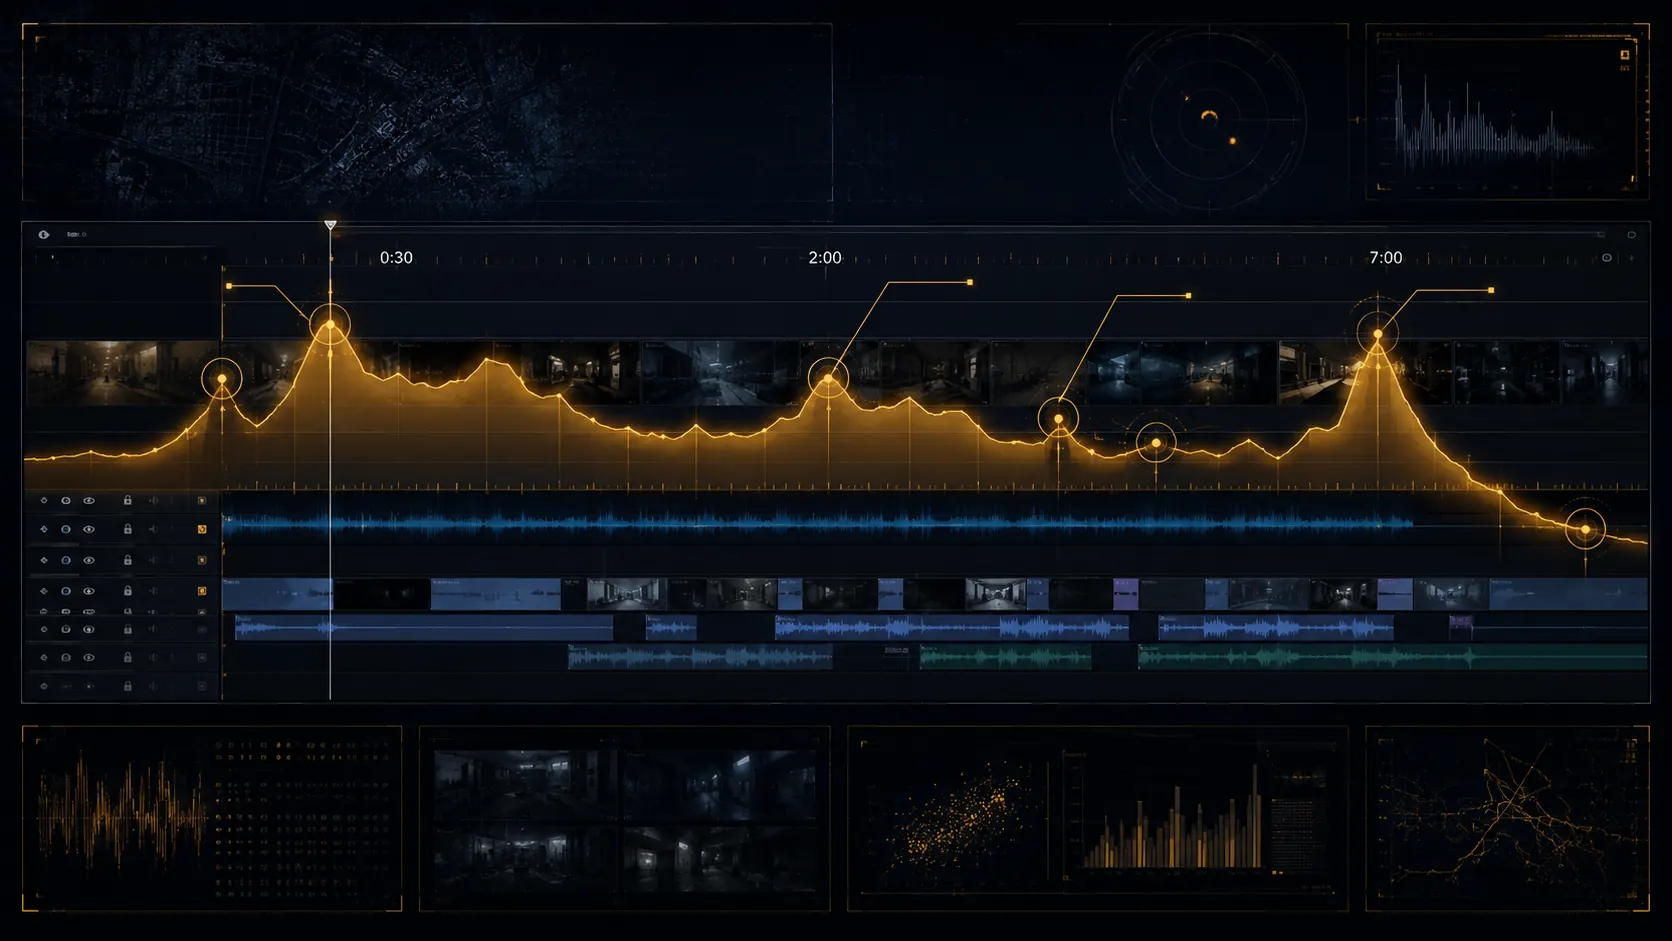Select the first circled marker left of the playhead

click(222, 379)
